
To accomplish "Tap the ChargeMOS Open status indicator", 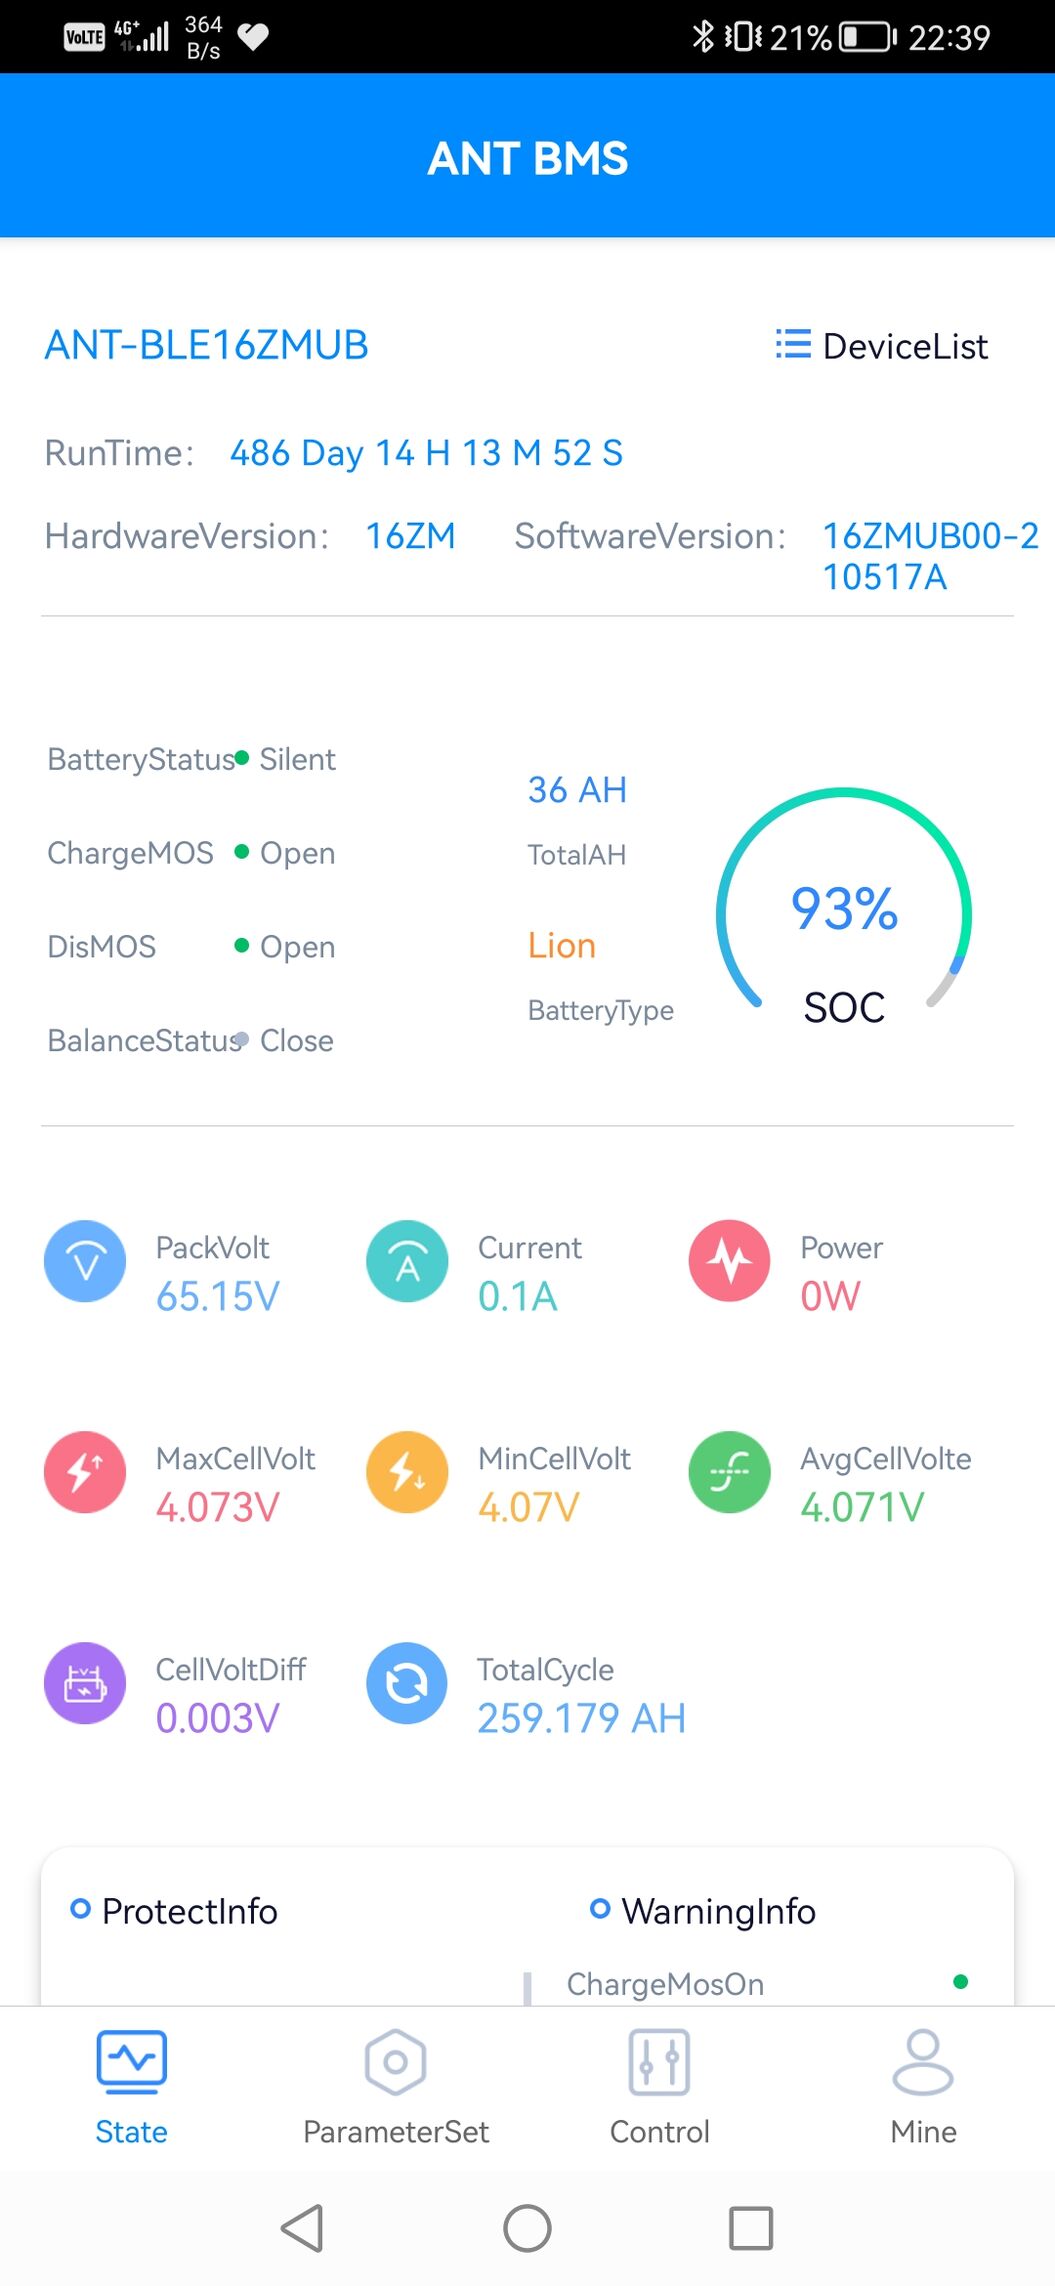I will (285, 853).
